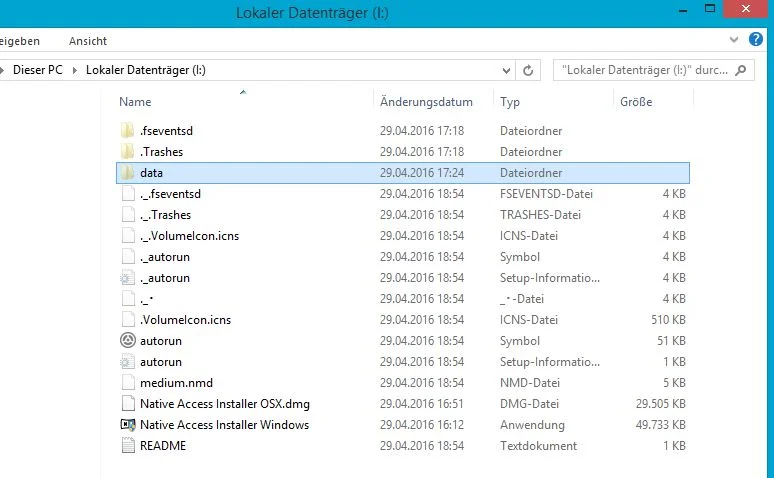Click the Anwendung type cell
Viewport: 774px width, 478px height.
pos(532,425)
